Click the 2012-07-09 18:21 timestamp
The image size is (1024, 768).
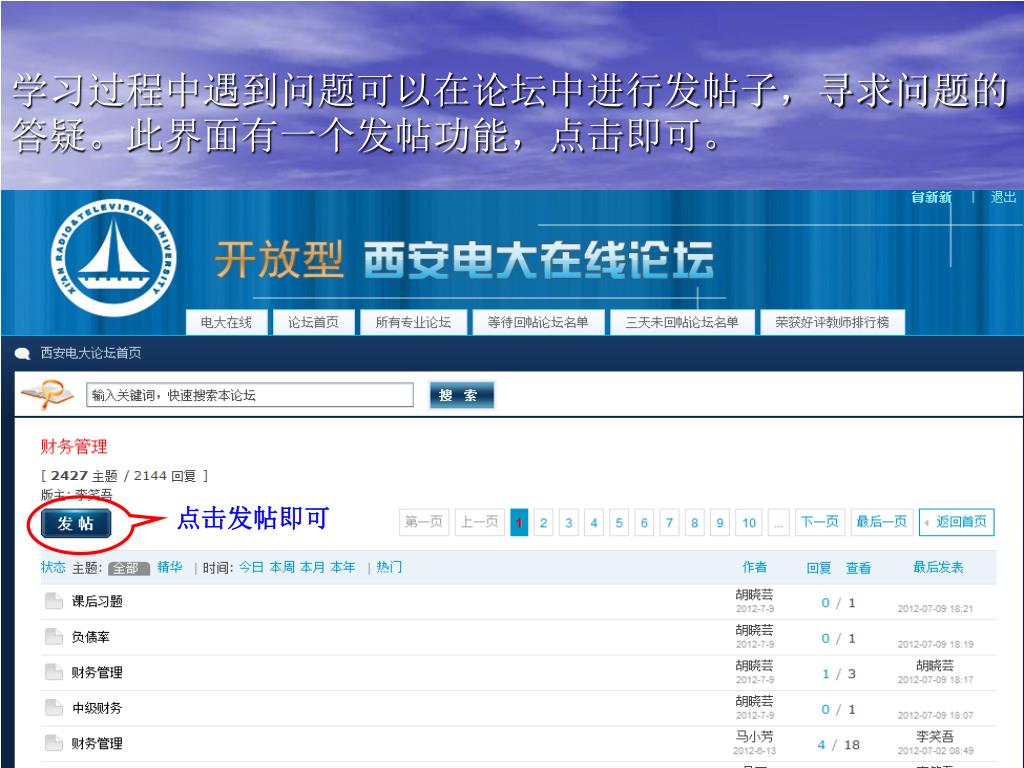tap(936, 609)
